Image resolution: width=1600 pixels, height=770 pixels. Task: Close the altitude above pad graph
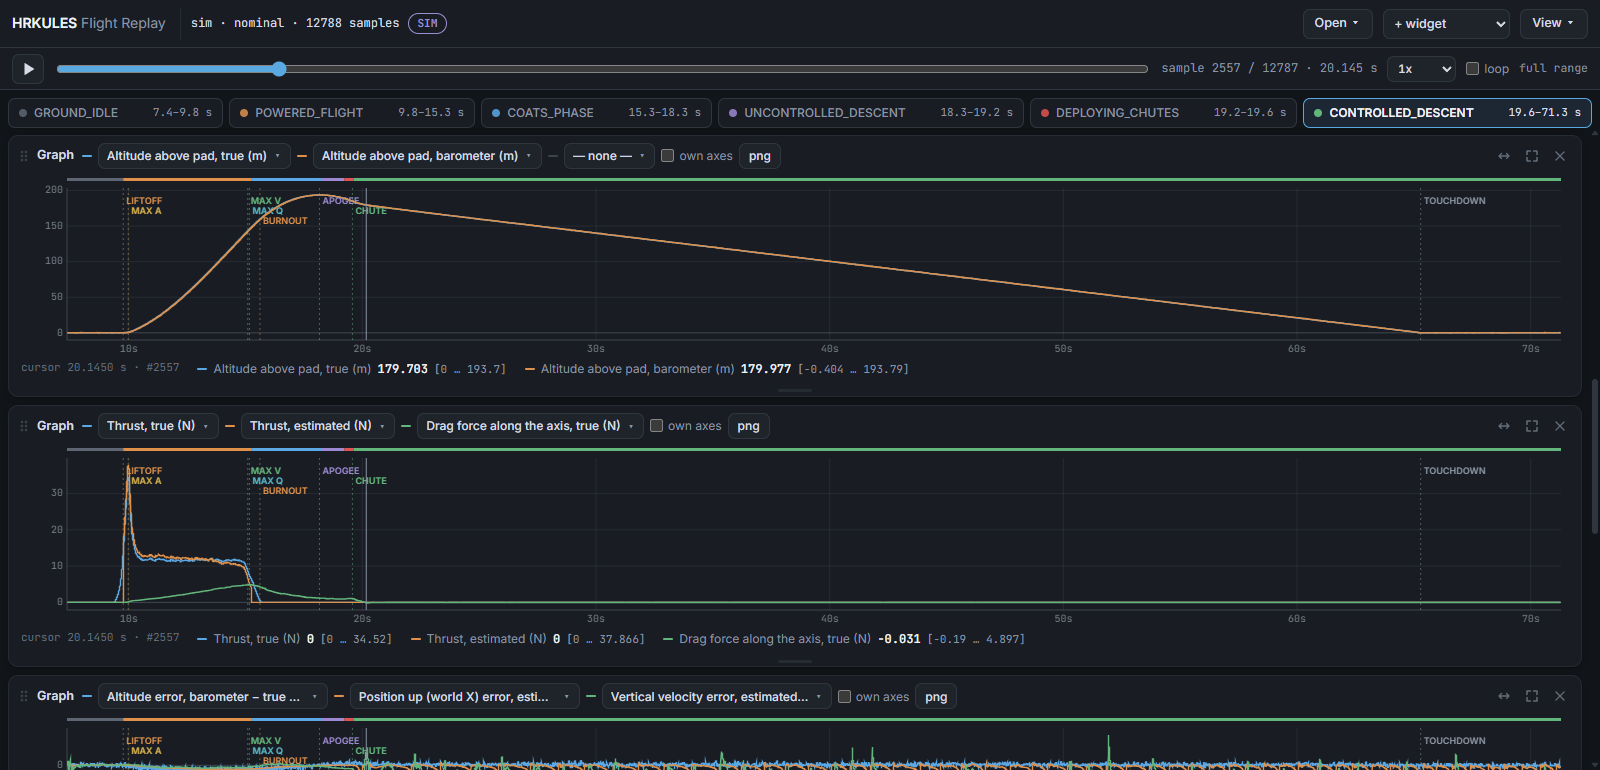(x=1560, y=156)
